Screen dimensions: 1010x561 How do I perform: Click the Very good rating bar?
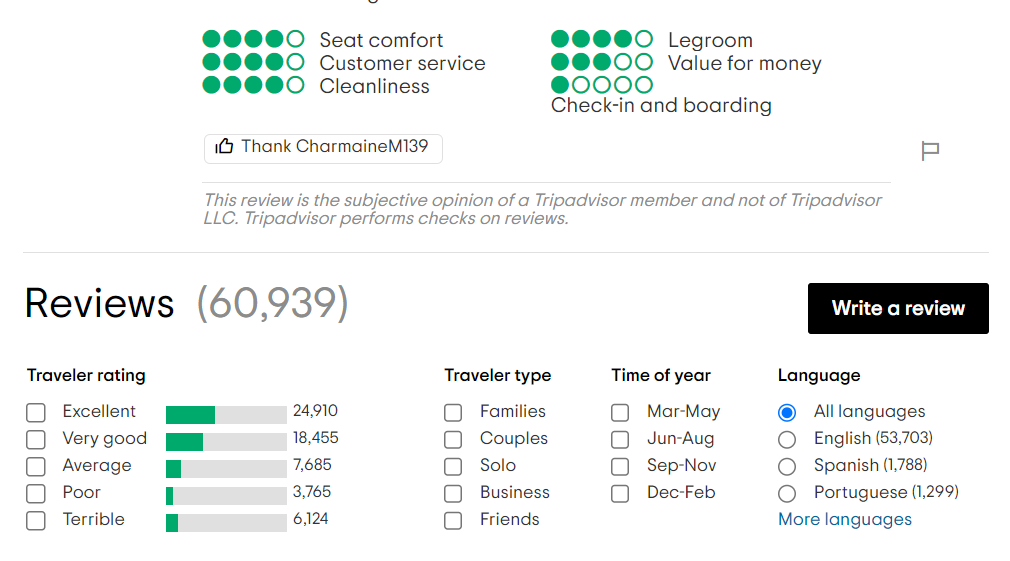tap(226, 442)
